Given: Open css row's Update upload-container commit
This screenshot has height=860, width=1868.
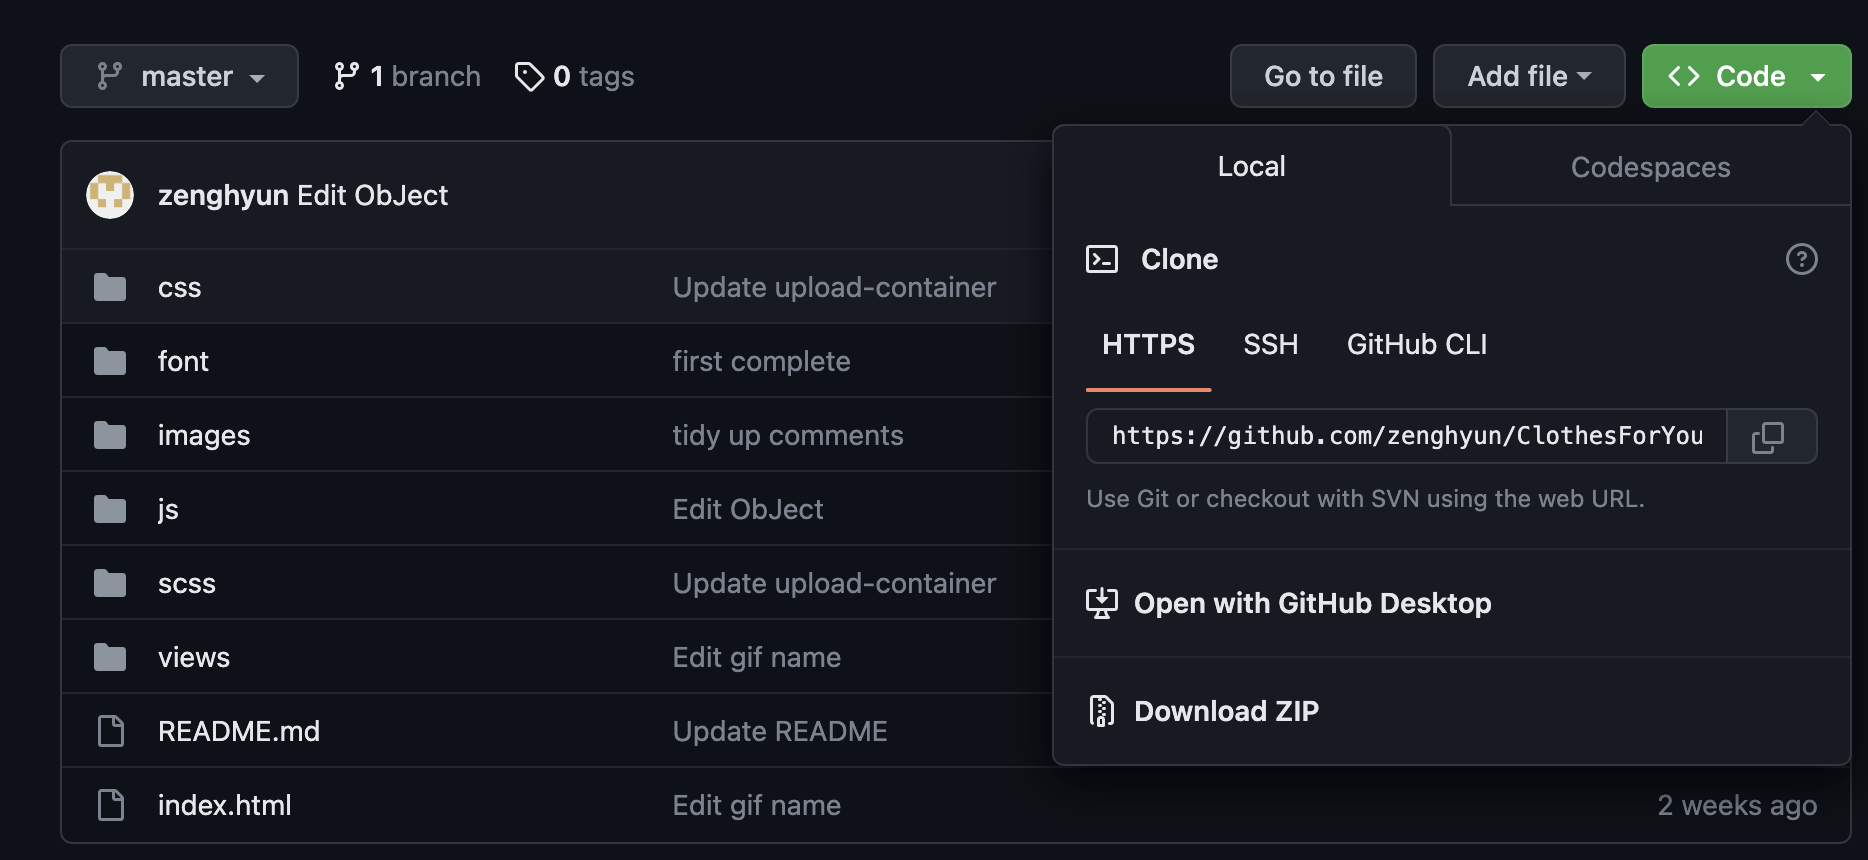Looking at the screenshot, I should [x=834, y=287].
